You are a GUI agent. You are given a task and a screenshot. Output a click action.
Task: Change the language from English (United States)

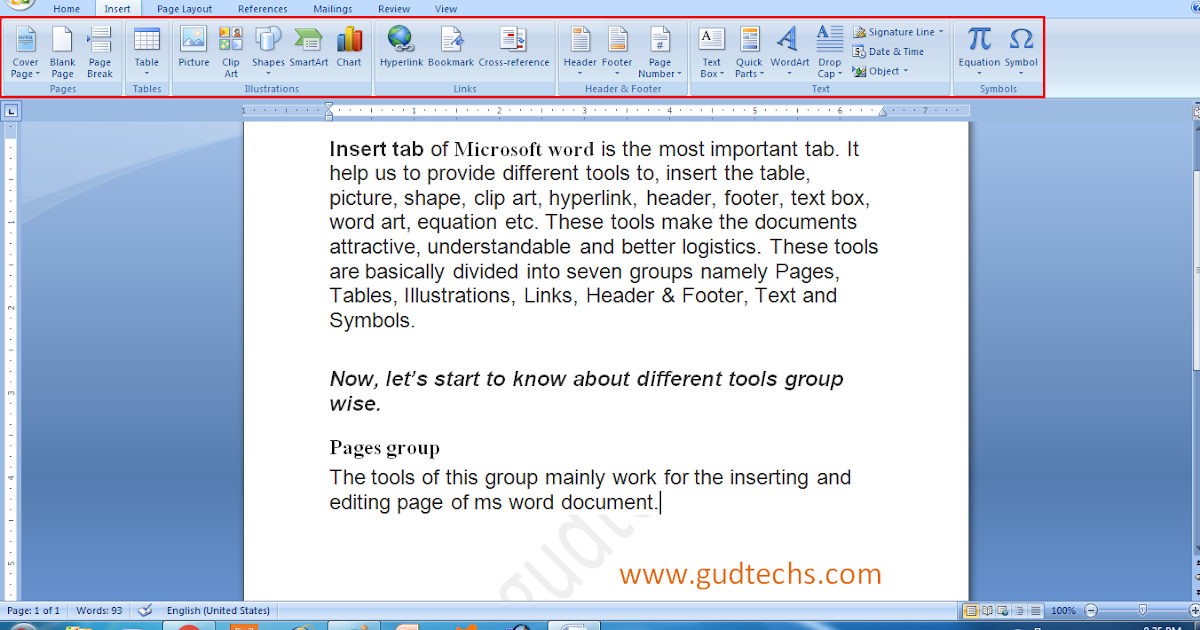pos(217,610)
